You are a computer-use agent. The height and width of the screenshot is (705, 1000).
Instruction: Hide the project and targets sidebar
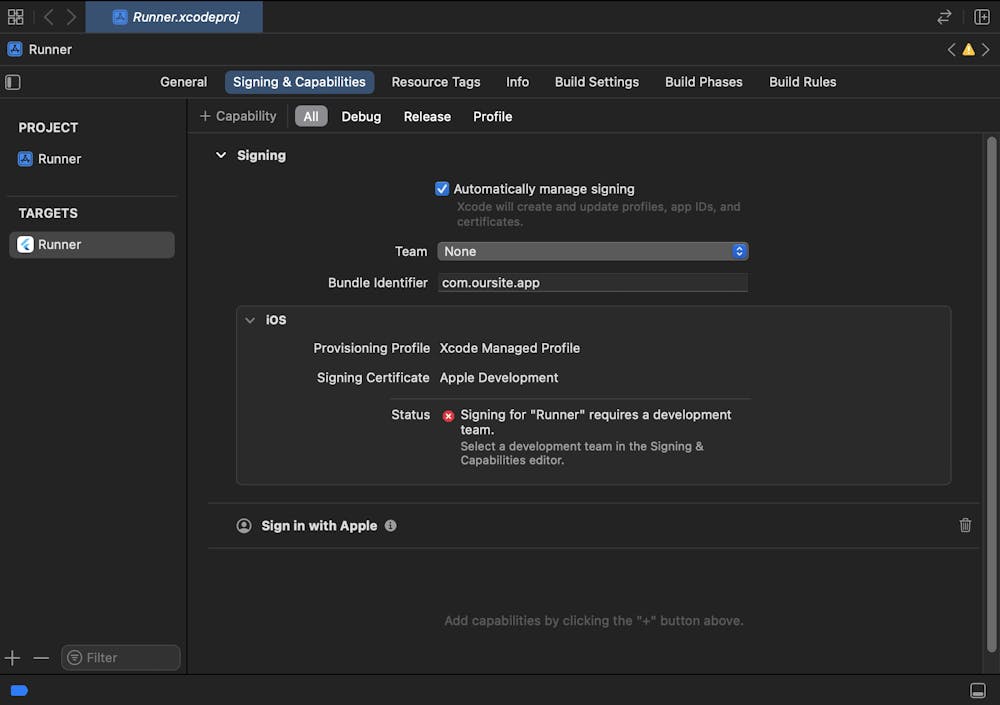tap(13, 82)
